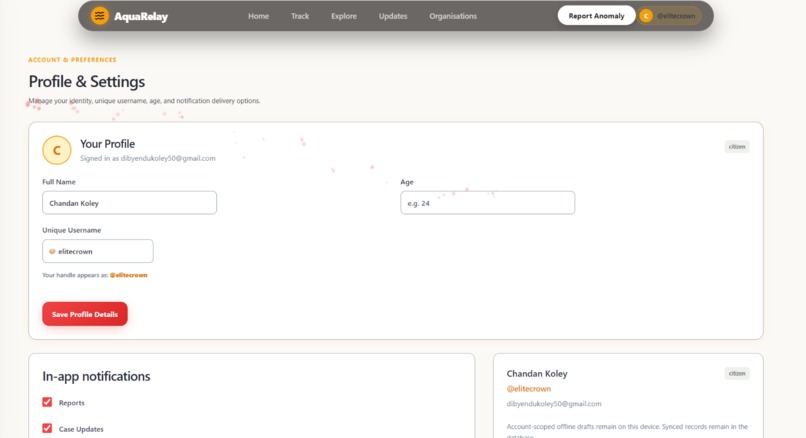This screenshot has width=806, height=438.
Task: Click the large profile avatar circle
Action: [x=57, y=150]
